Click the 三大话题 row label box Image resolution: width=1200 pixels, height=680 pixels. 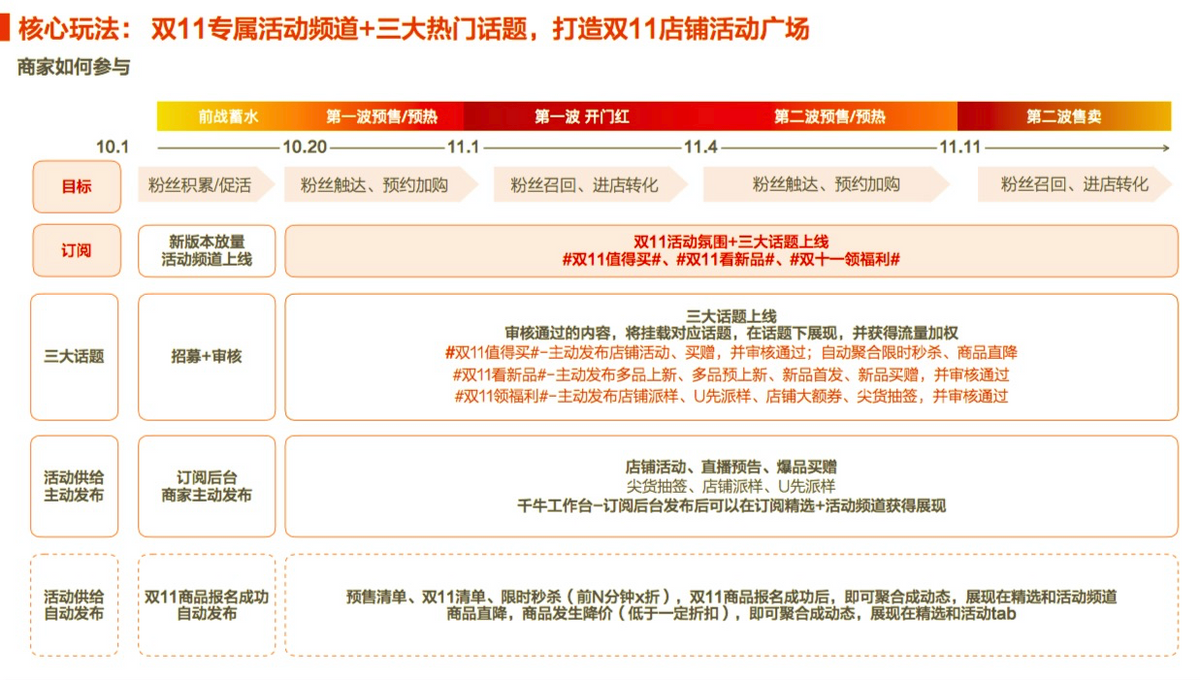75,356
